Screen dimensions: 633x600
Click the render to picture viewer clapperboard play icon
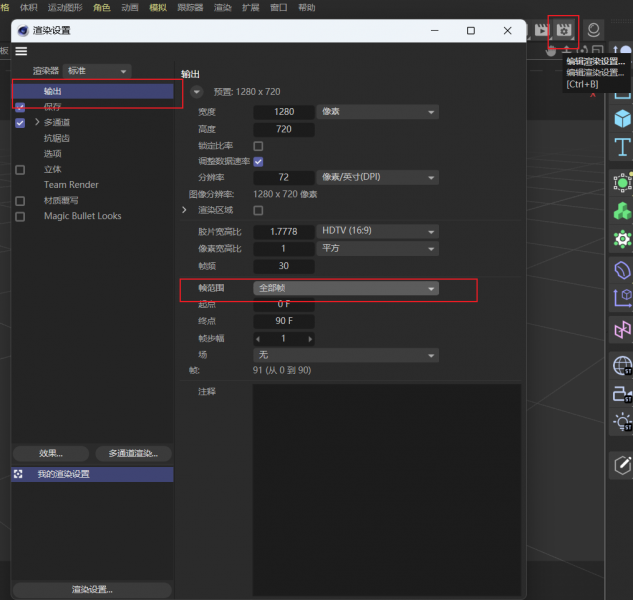coord(541,30)
